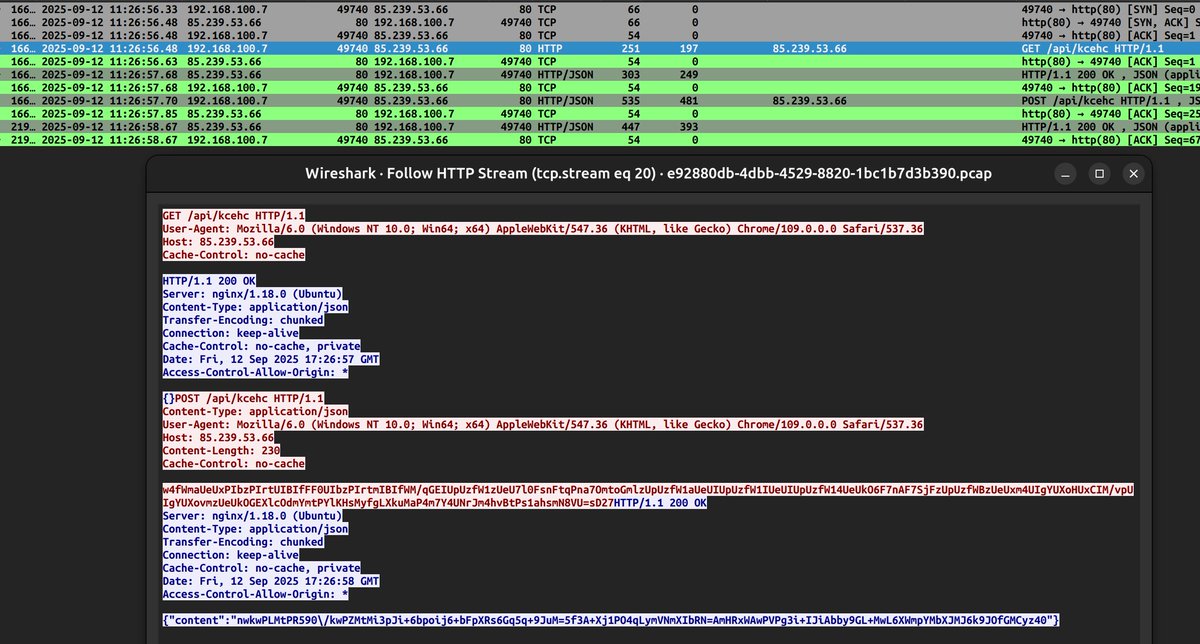Click the POST payload line starting 'w4fWmaUeUx'

click(x=648, y=489)
